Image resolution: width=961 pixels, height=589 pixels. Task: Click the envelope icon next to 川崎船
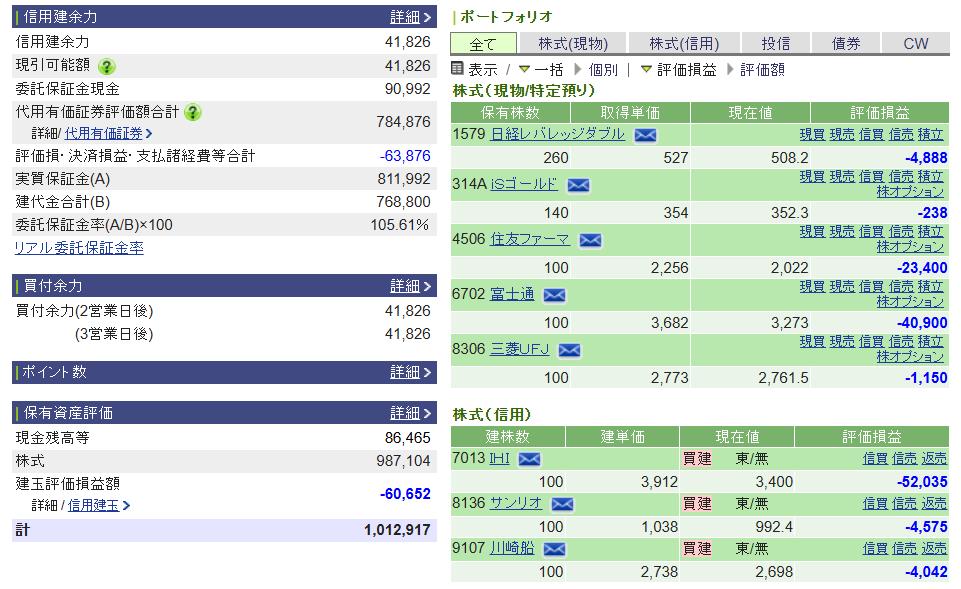554,549
